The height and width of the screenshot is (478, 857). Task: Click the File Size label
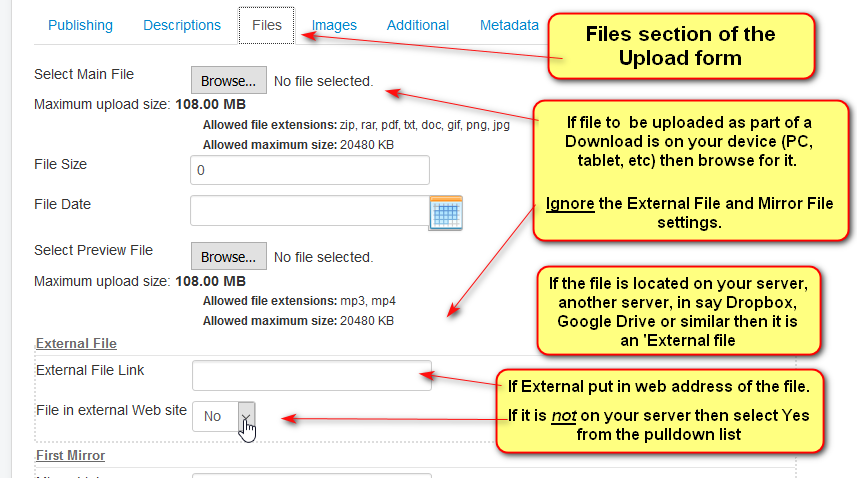(60, 164)
